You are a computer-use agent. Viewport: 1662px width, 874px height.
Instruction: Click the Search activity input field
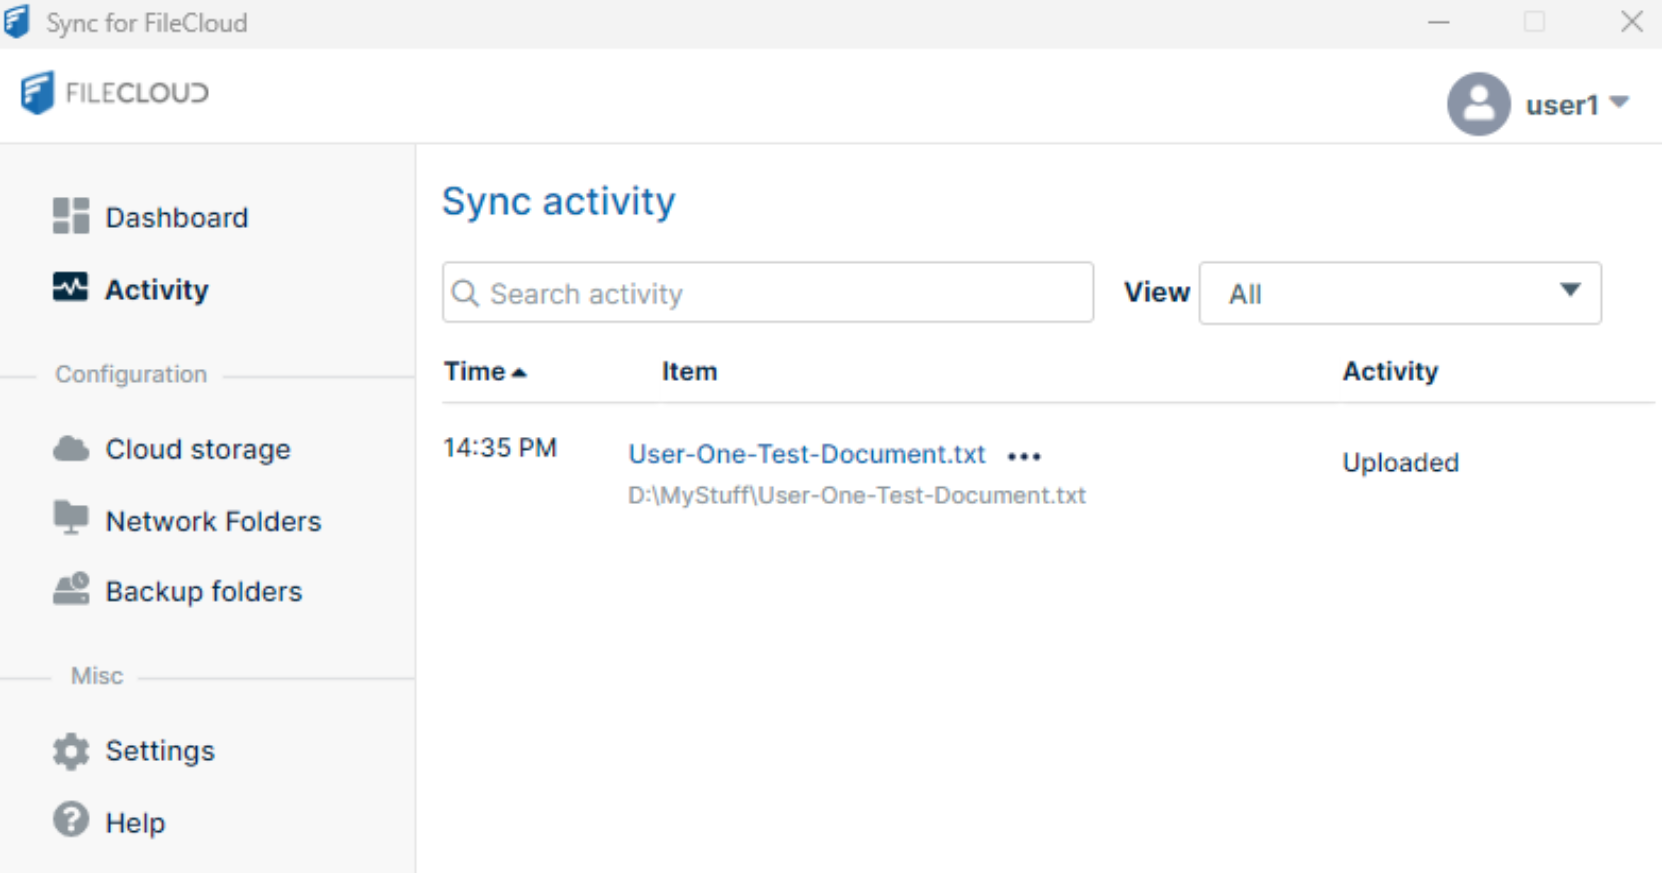click(768, 292)
